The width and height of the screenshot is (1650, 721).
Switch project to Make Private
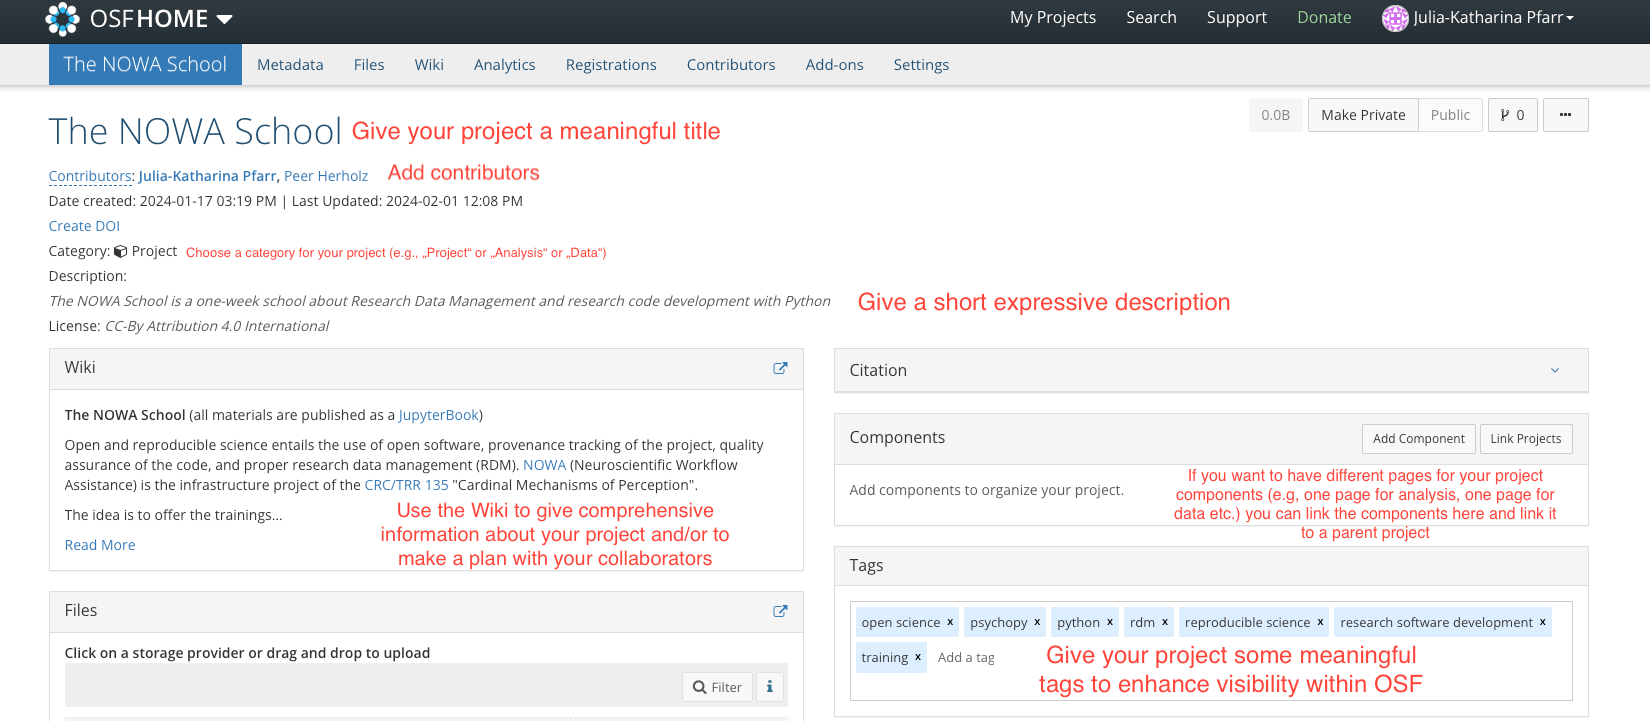click(x=1362, y=115)
